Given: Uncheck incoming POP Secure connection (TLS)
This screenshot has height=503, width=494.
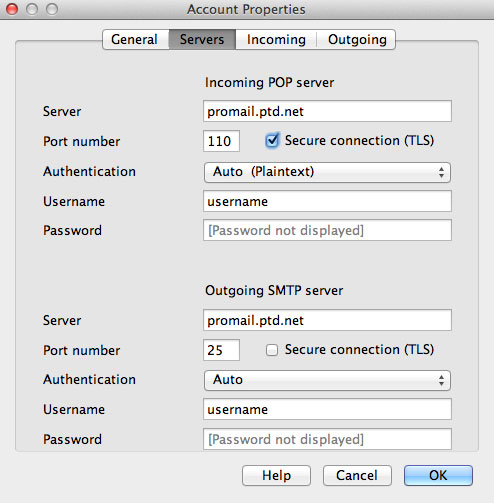Looking at the screenshot, I should pos(272,140).
